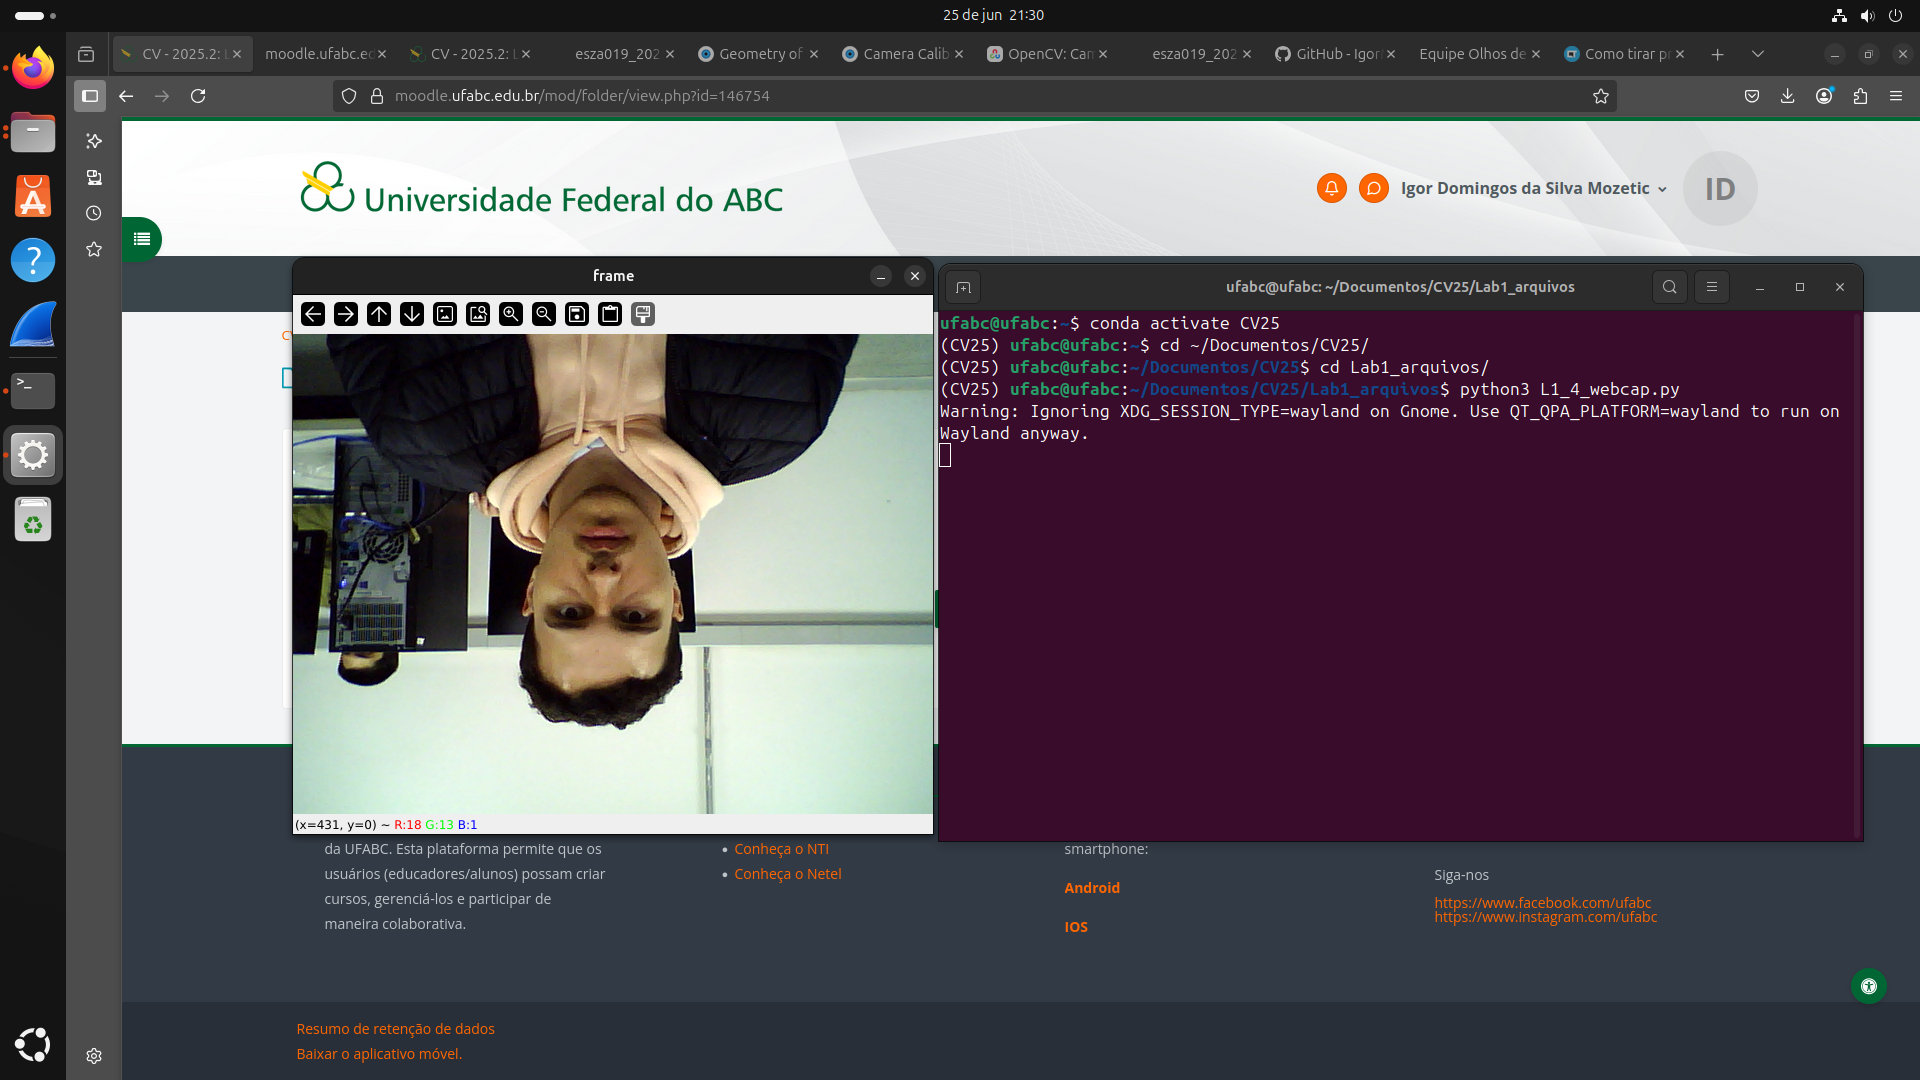The image size is (1920, 1080).
Task: List all tabs dropdown arrow
Action: coord(1757,54)
